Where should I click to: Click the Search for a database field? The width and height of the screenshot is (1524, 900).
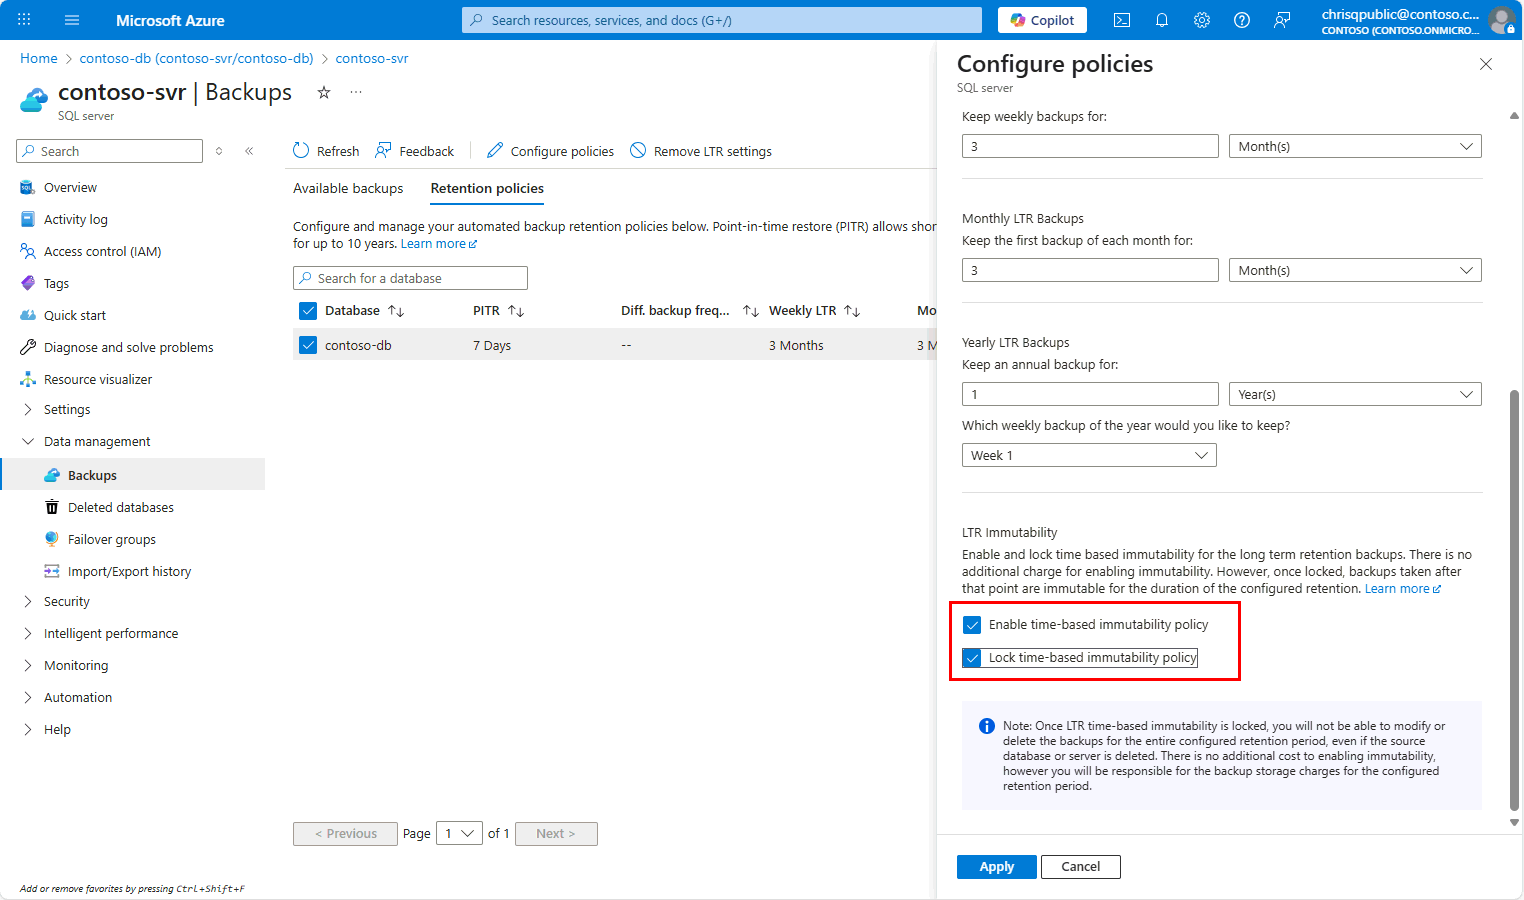[410, 278]
